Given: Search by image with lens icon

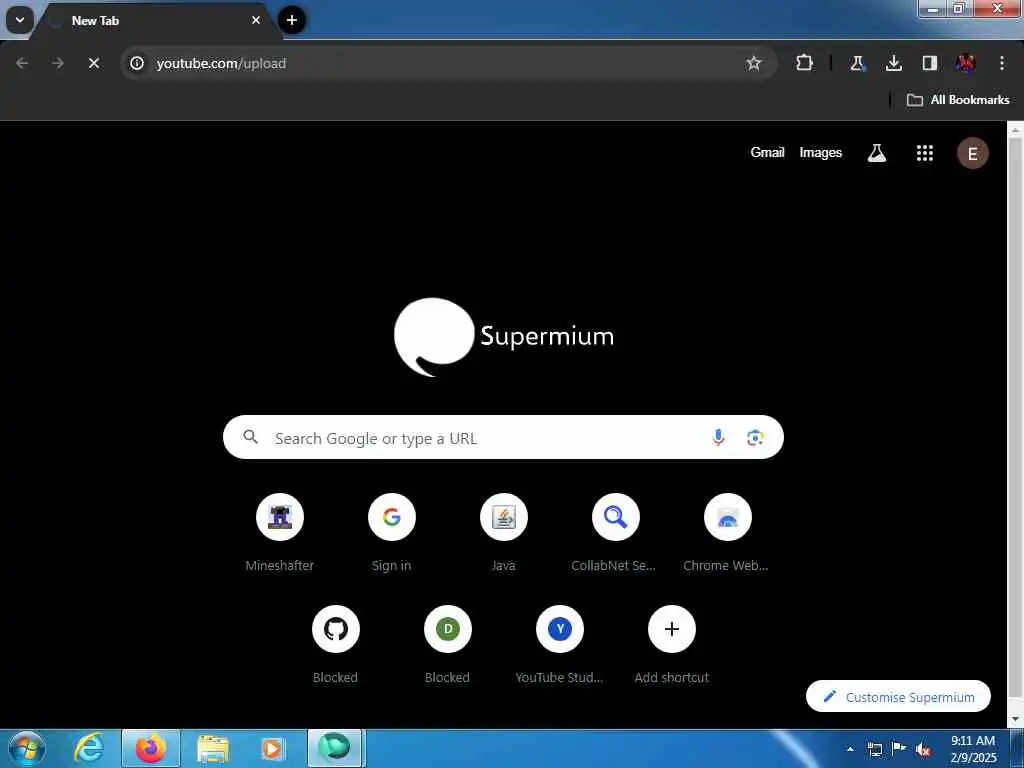Looking at the screenshot, I should pyautogui.click(x=755, y=438).
